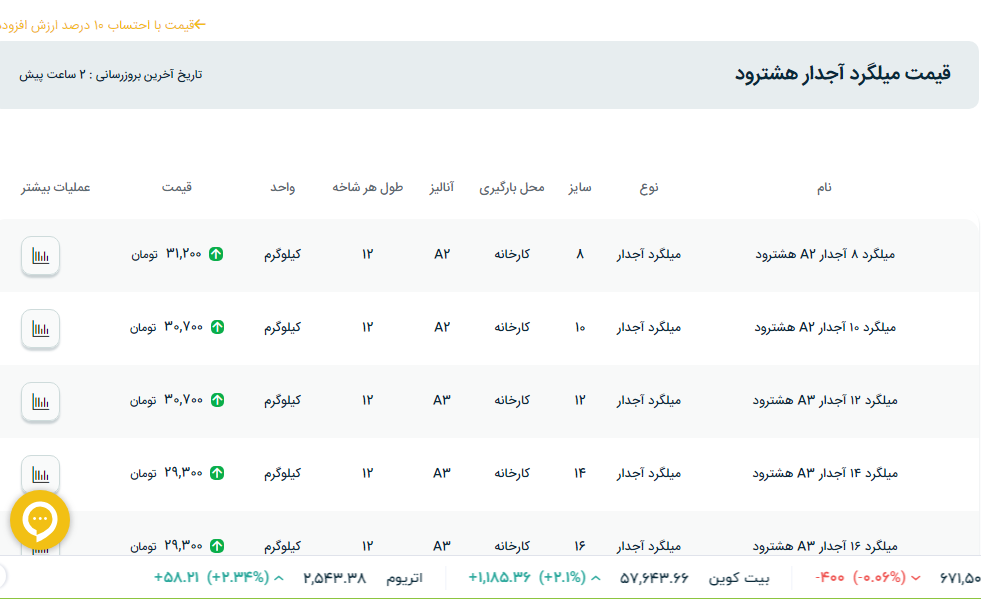Open price chart for میلگرد ۸ آجدار row

[x=41, y=255]
